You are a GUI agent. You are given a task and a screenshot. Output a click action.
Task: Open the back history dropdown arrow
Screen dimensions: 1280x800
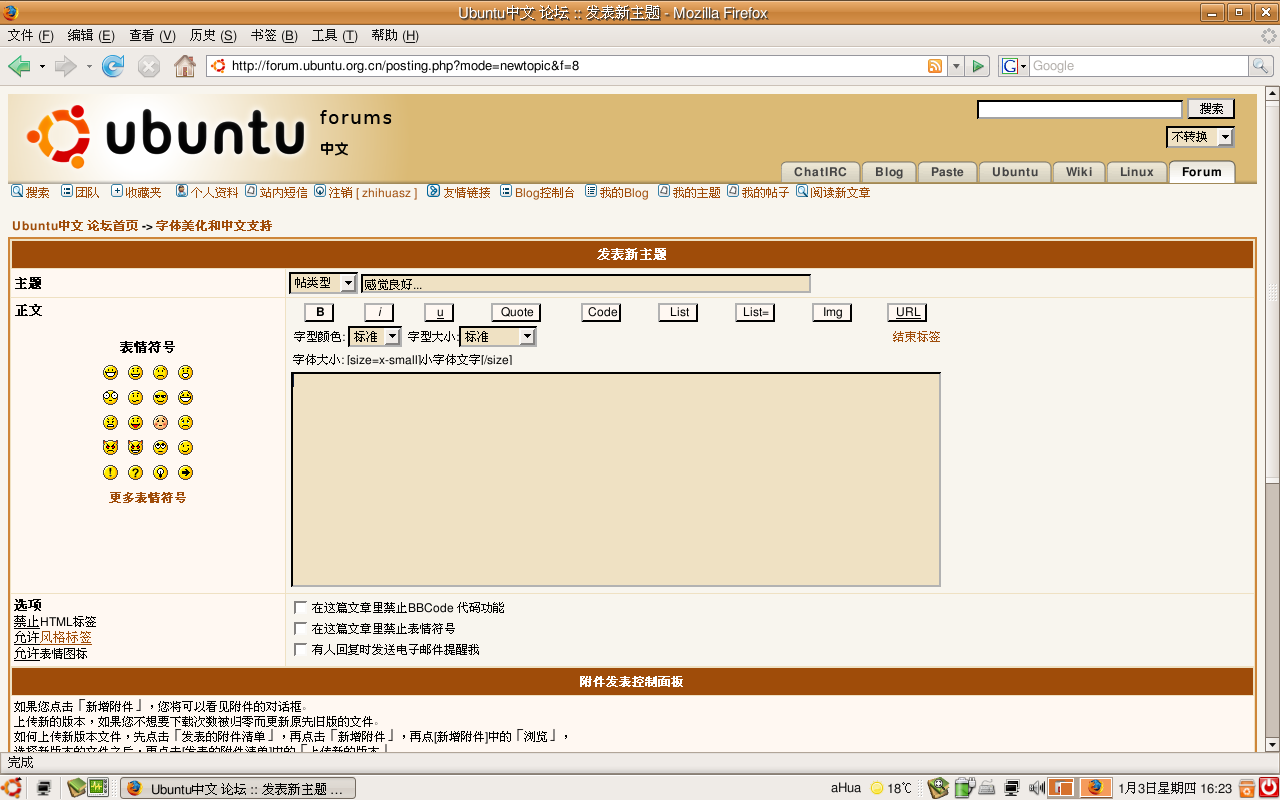pyautogui.click(x=42, y=66)
